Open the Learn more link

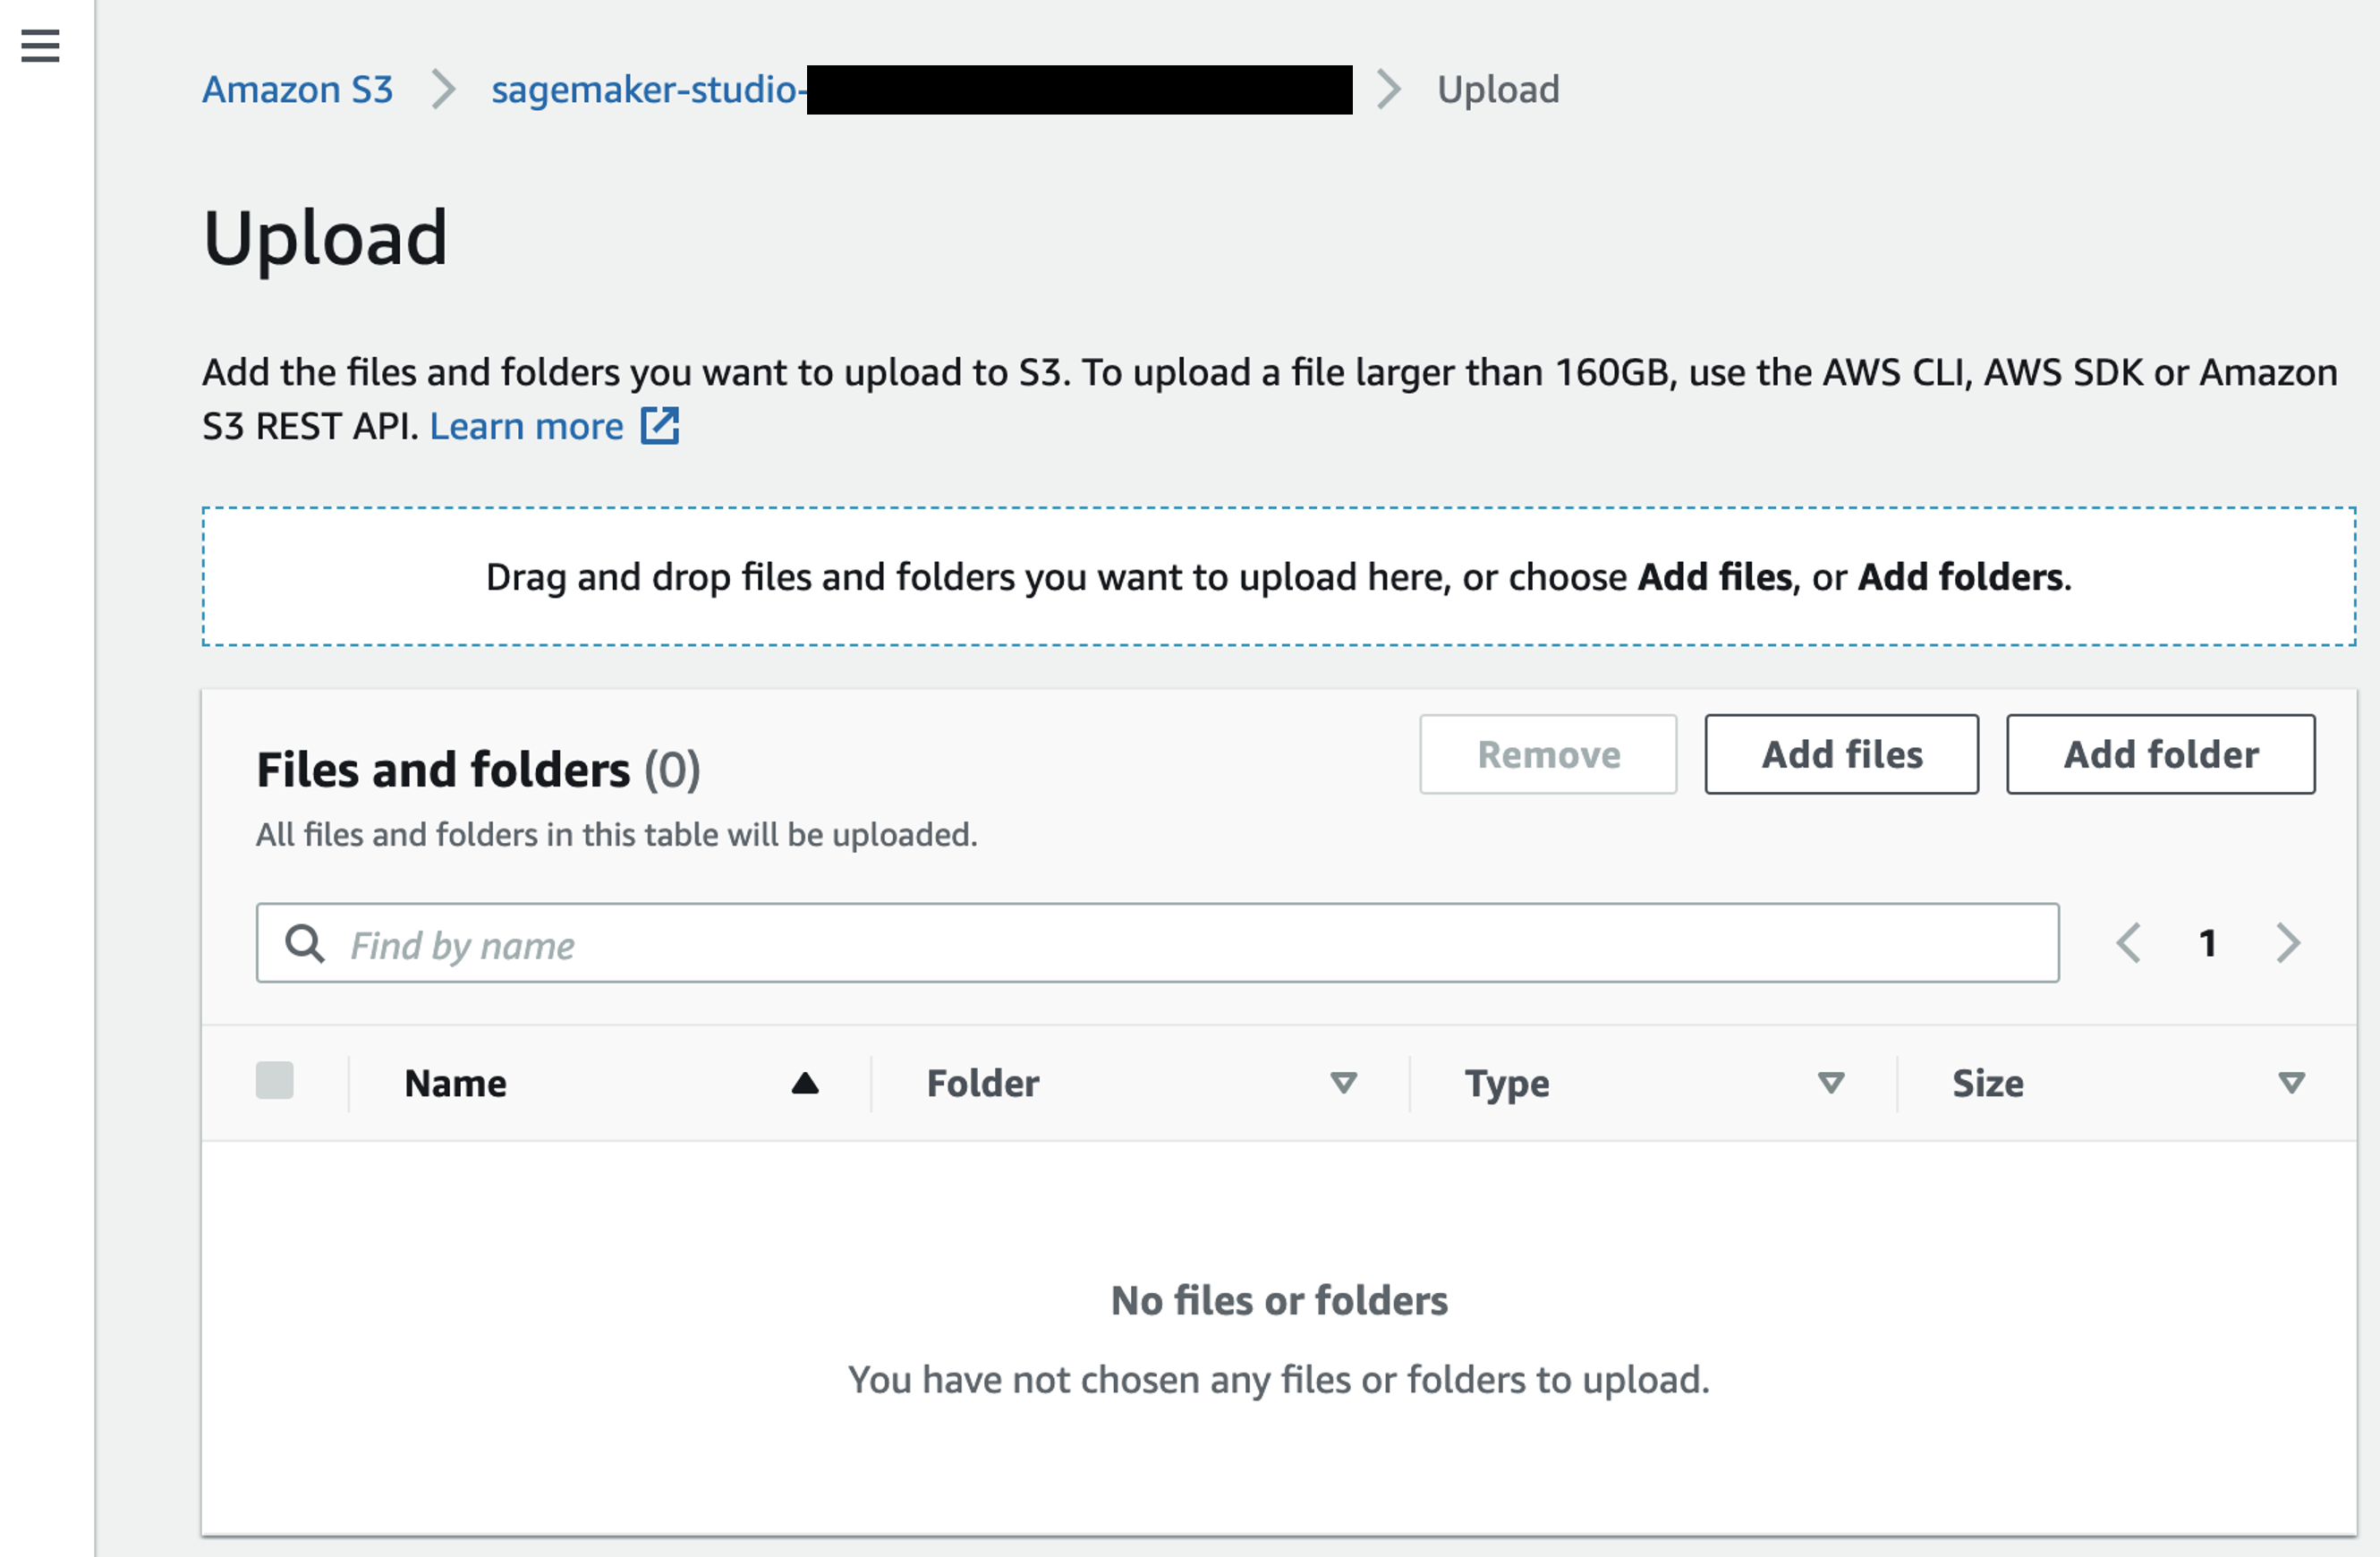tap(526, 427)
